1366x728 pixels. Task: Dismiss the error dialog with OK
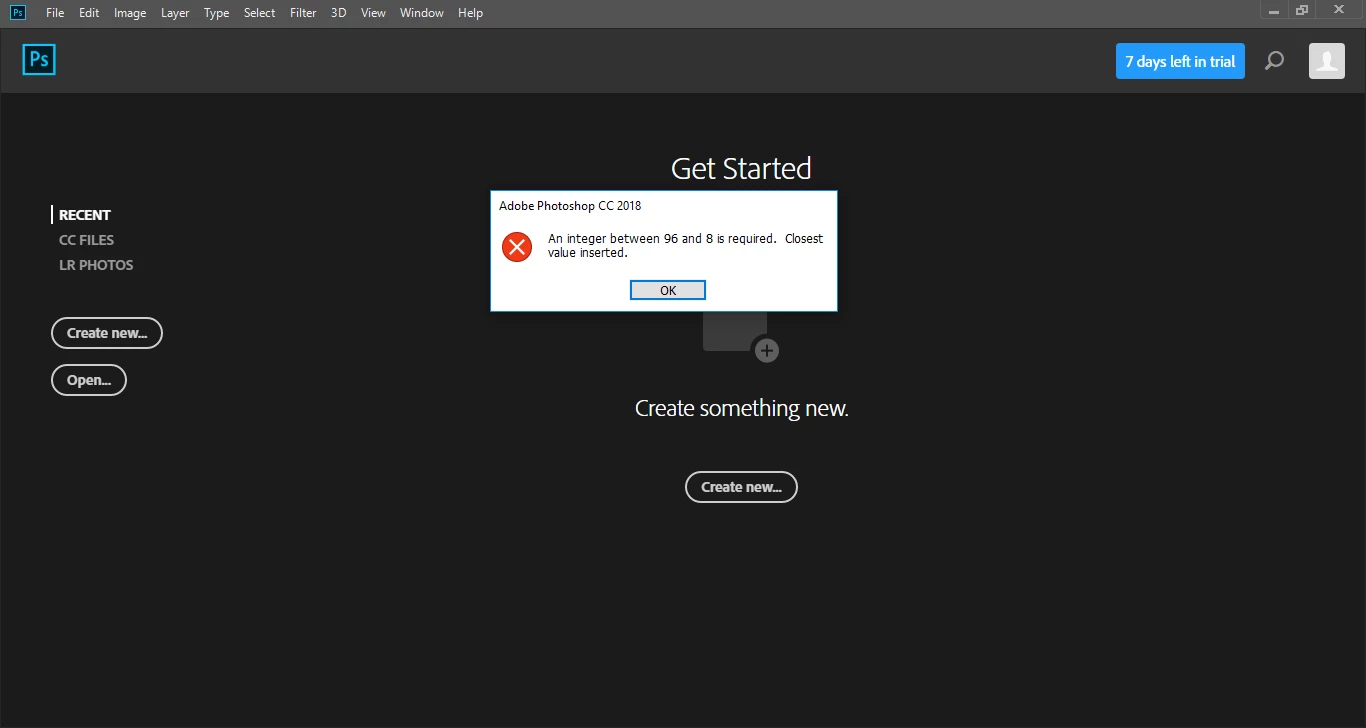pos(668,290)
